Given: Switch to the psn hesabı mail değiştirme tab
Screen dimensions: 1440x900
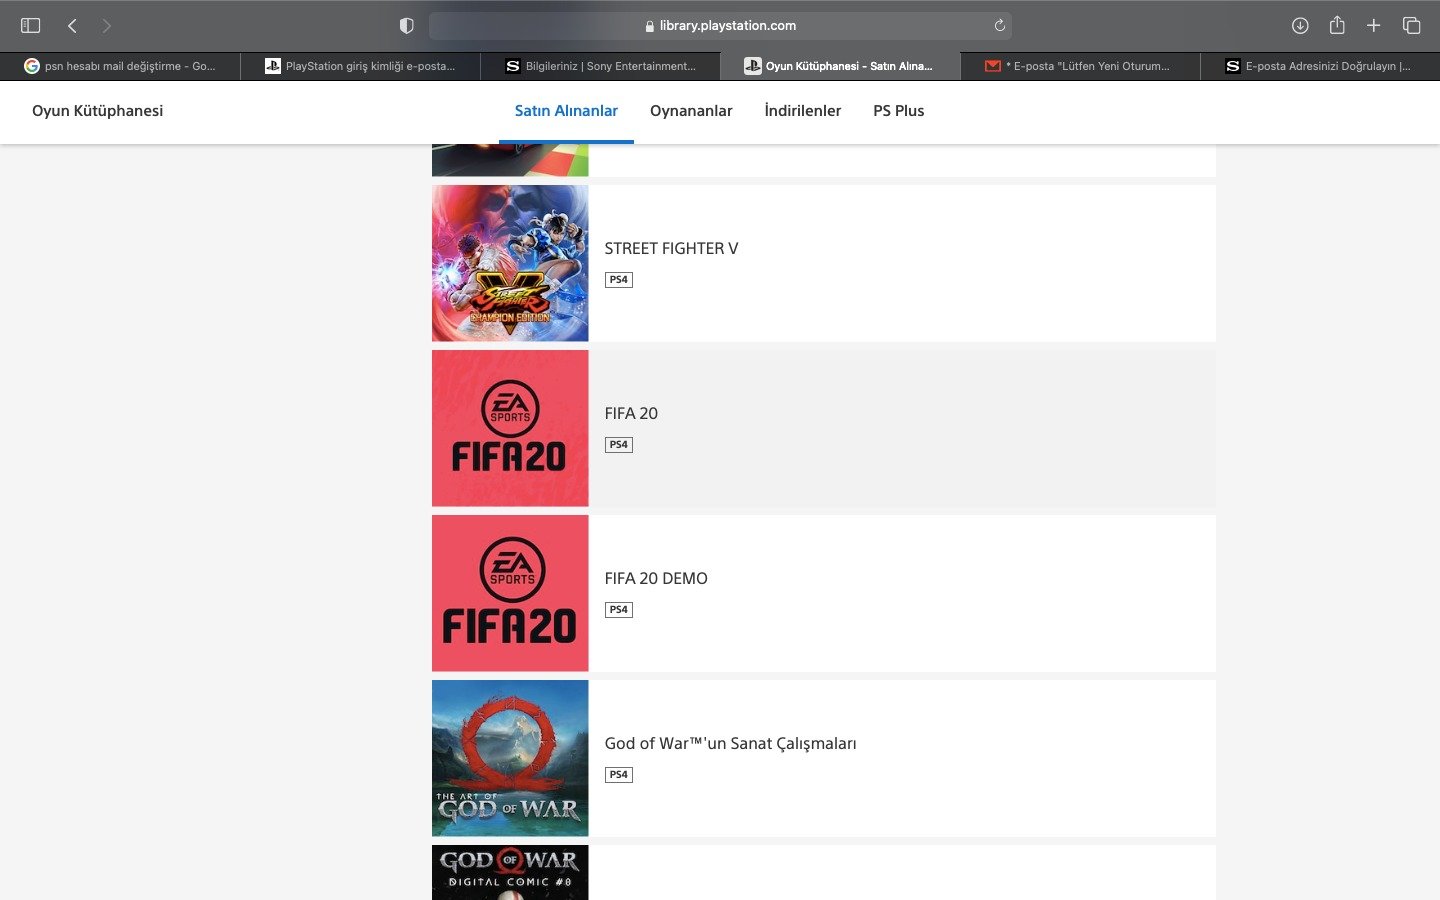Looking at the screenshot, I should tap(120, 66).
